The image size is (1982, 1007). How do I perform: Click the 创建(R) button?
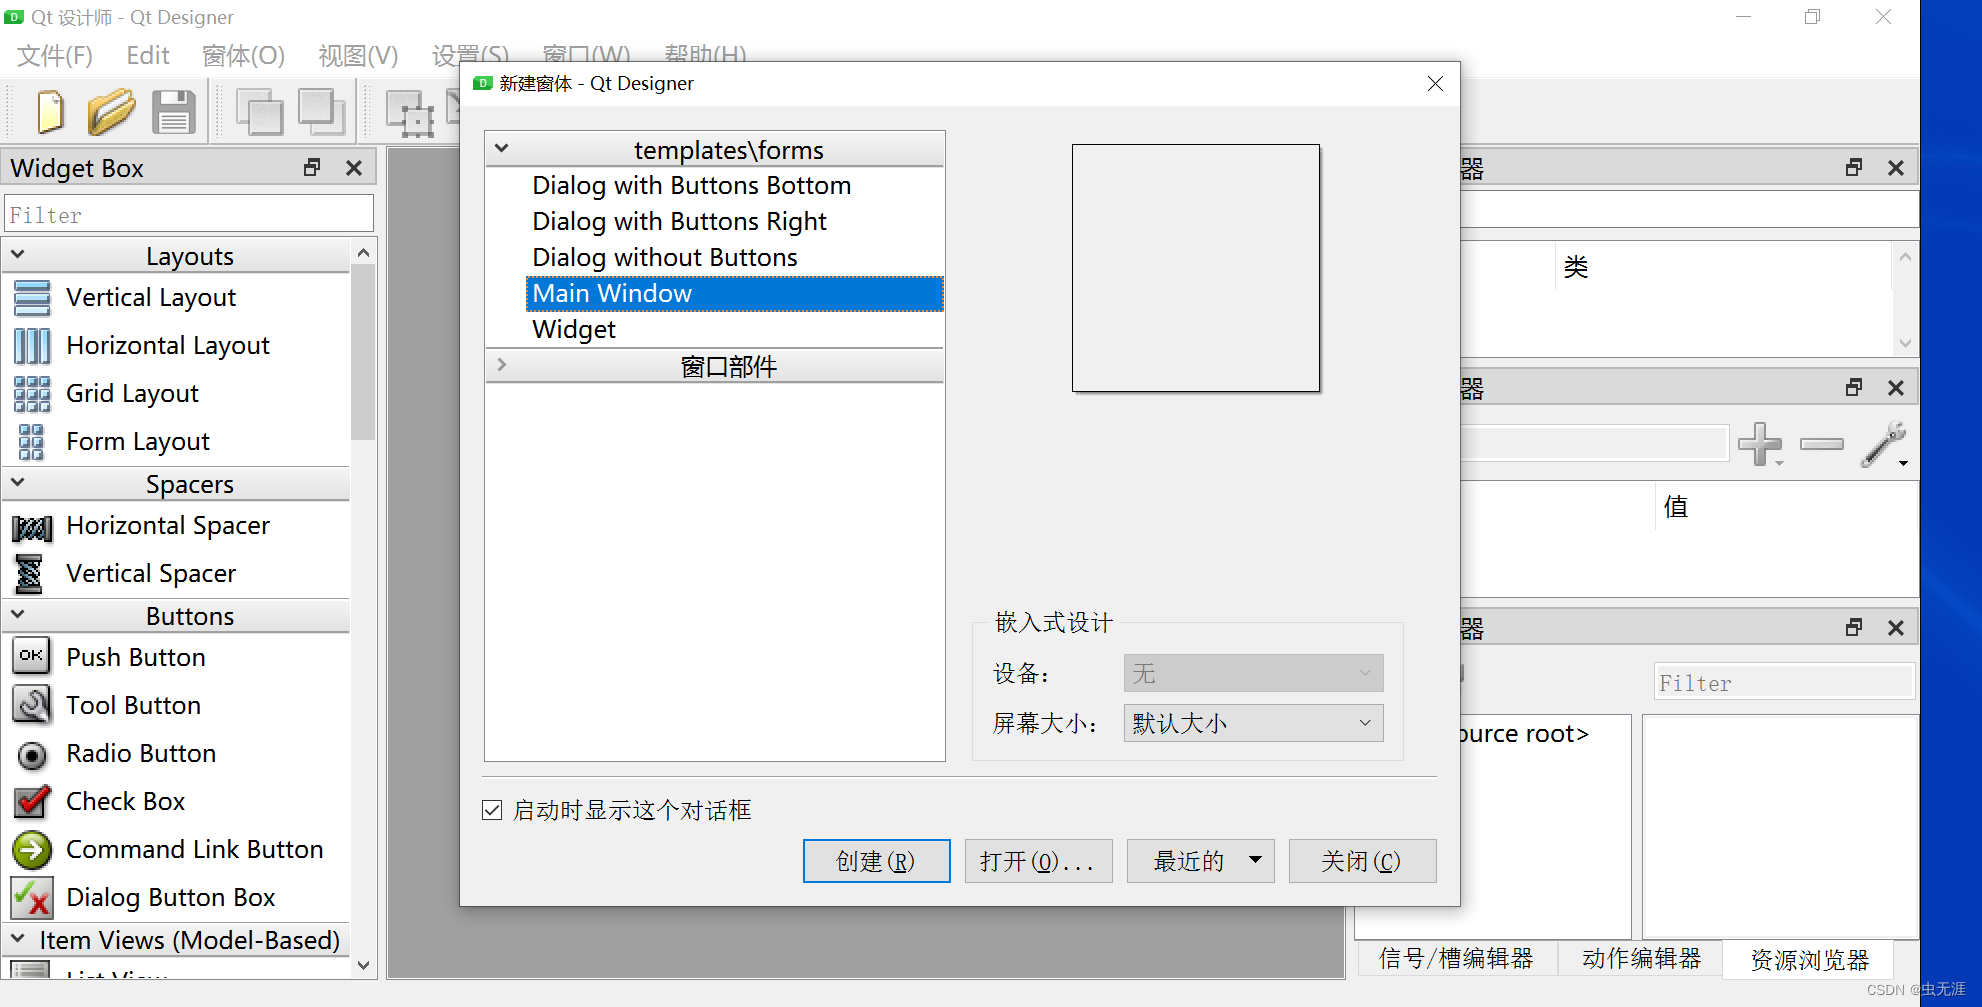[876, 861]
